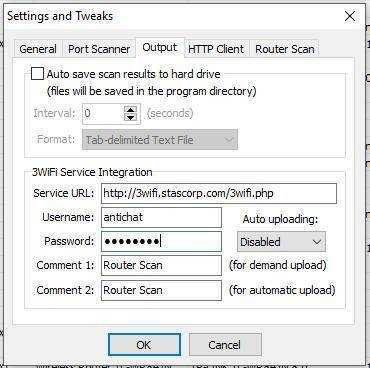Click the Comment 1 text field
Image resolution: width=370 pixels, height=368 pixels.
(x=161, y=265)
